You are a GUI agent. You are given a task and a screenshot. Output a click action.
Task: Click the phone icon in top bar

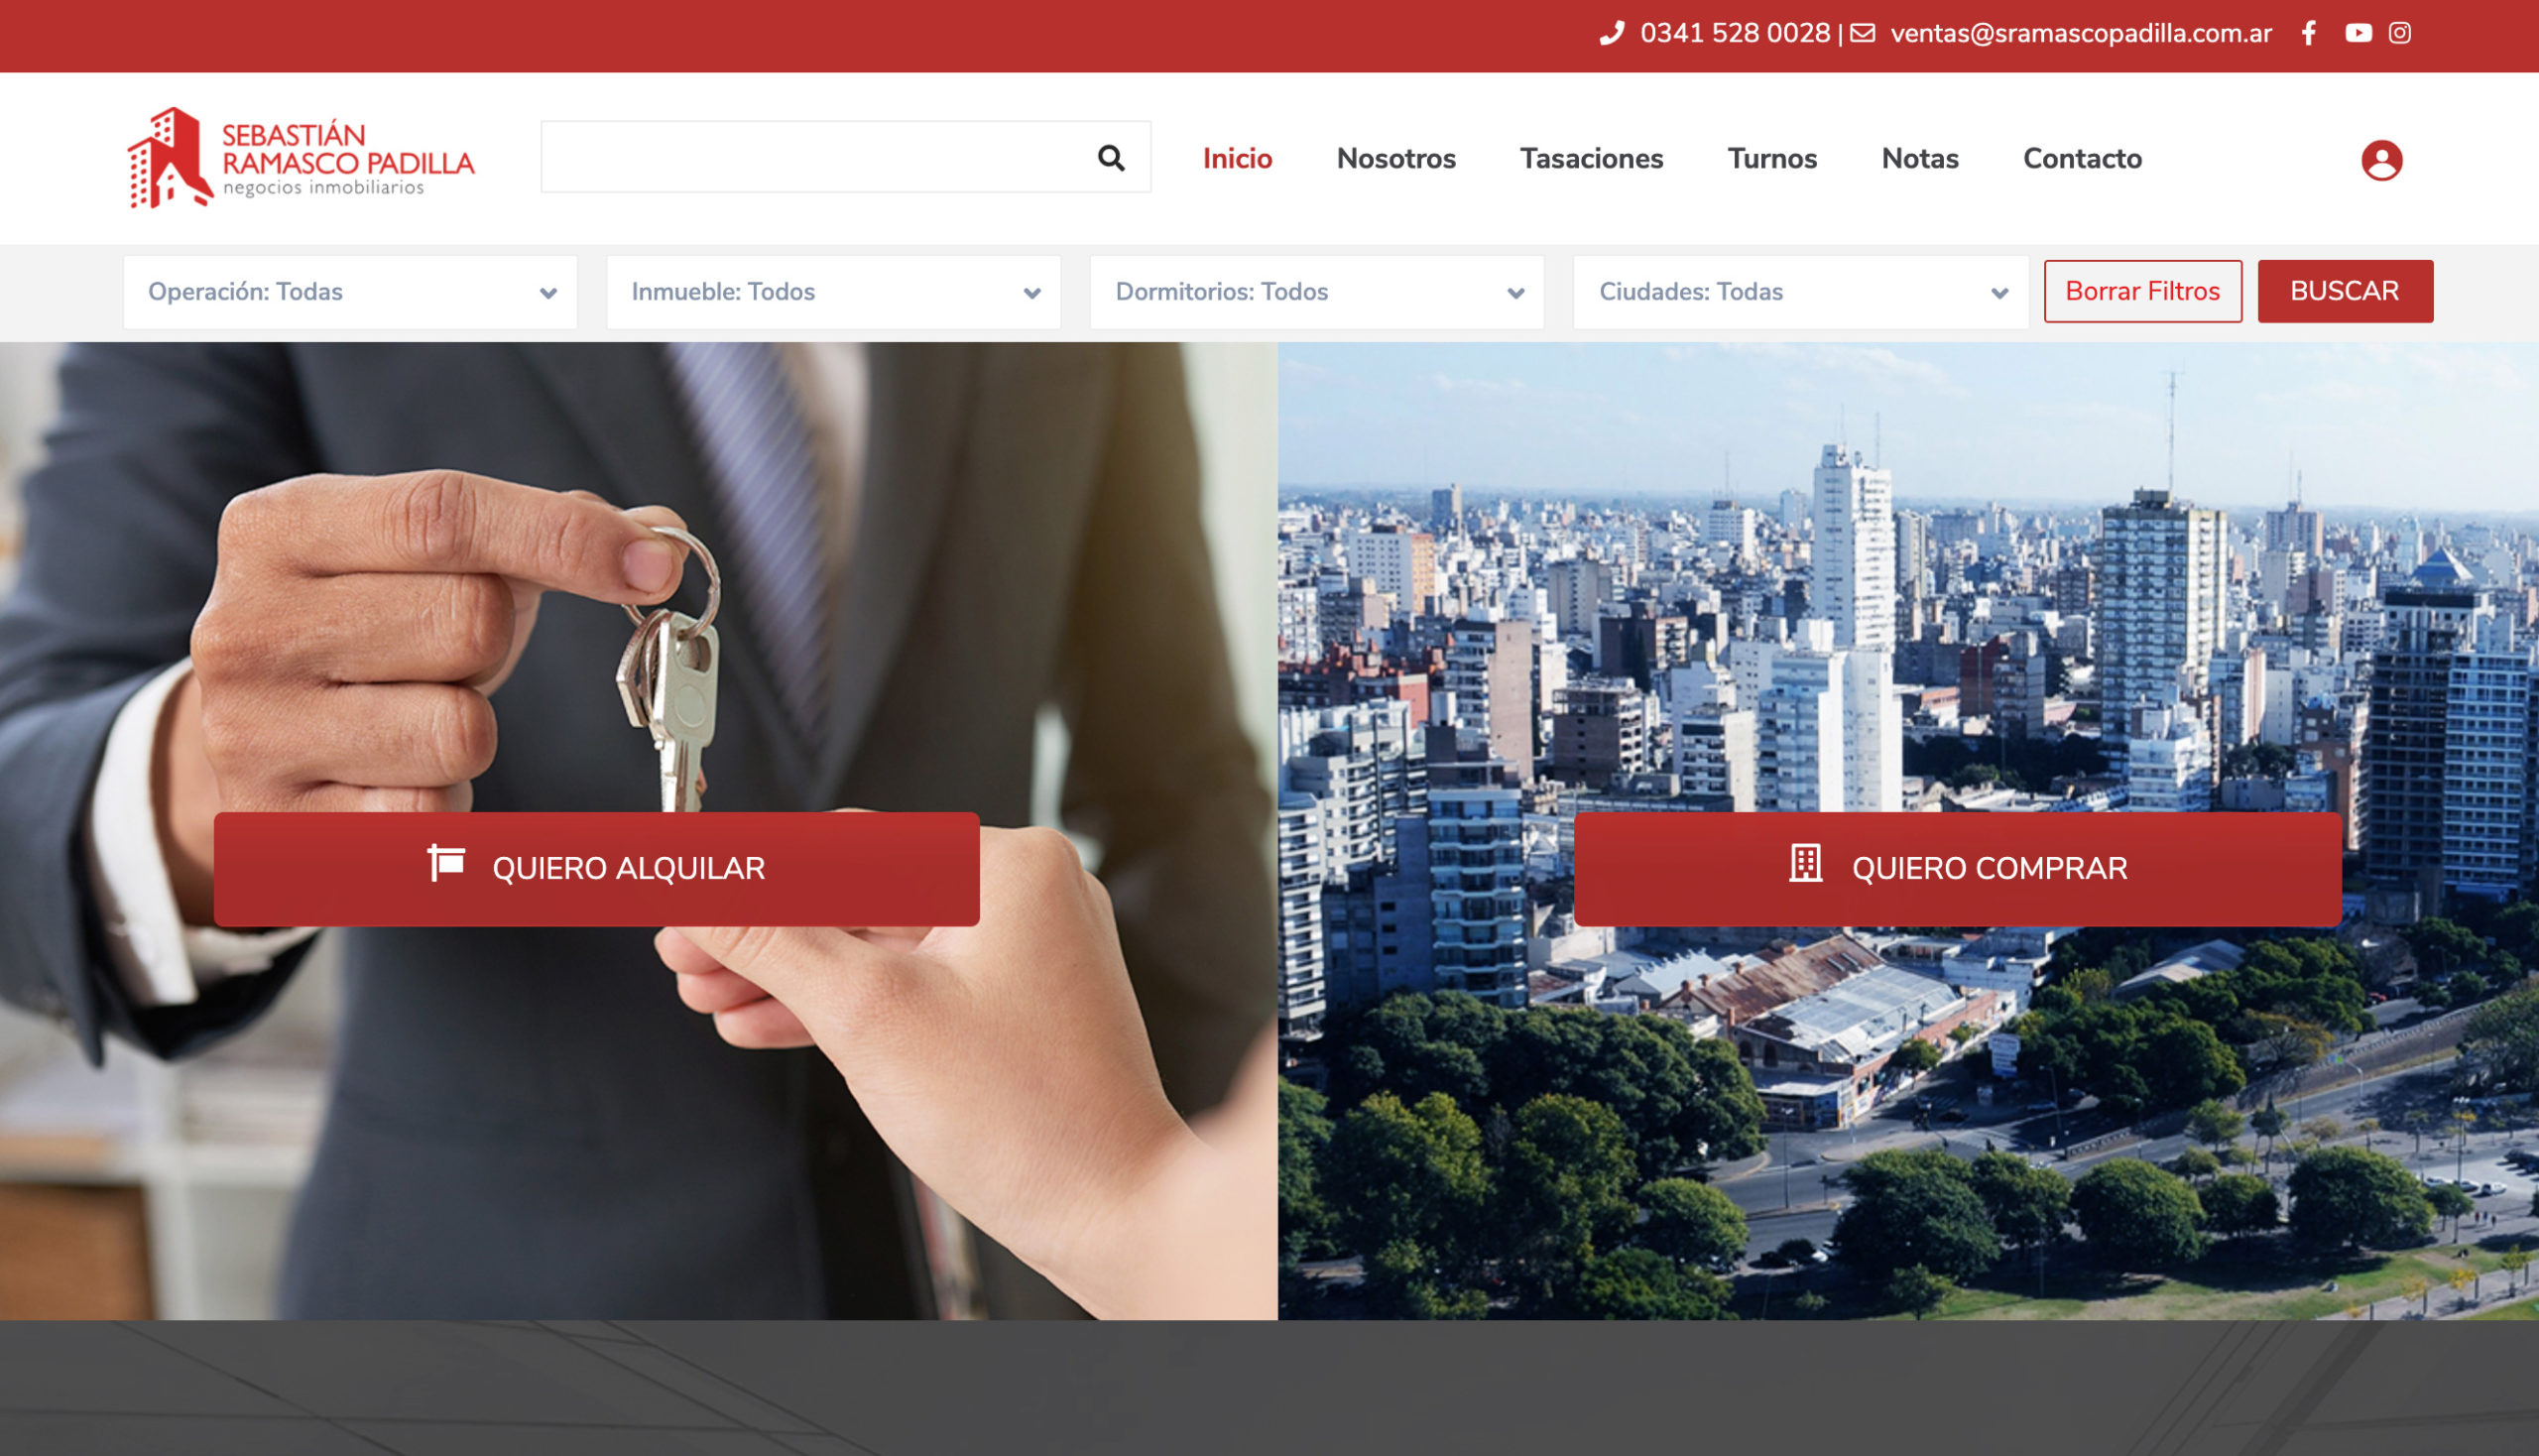click(x=1611, y=34)
